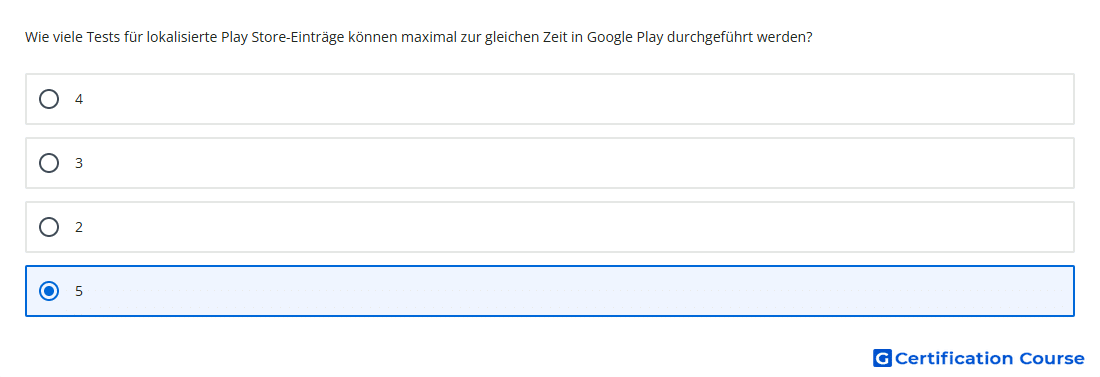Select the radio button for answer 2
The image size is (1100, 377).
tap(49, 227)
